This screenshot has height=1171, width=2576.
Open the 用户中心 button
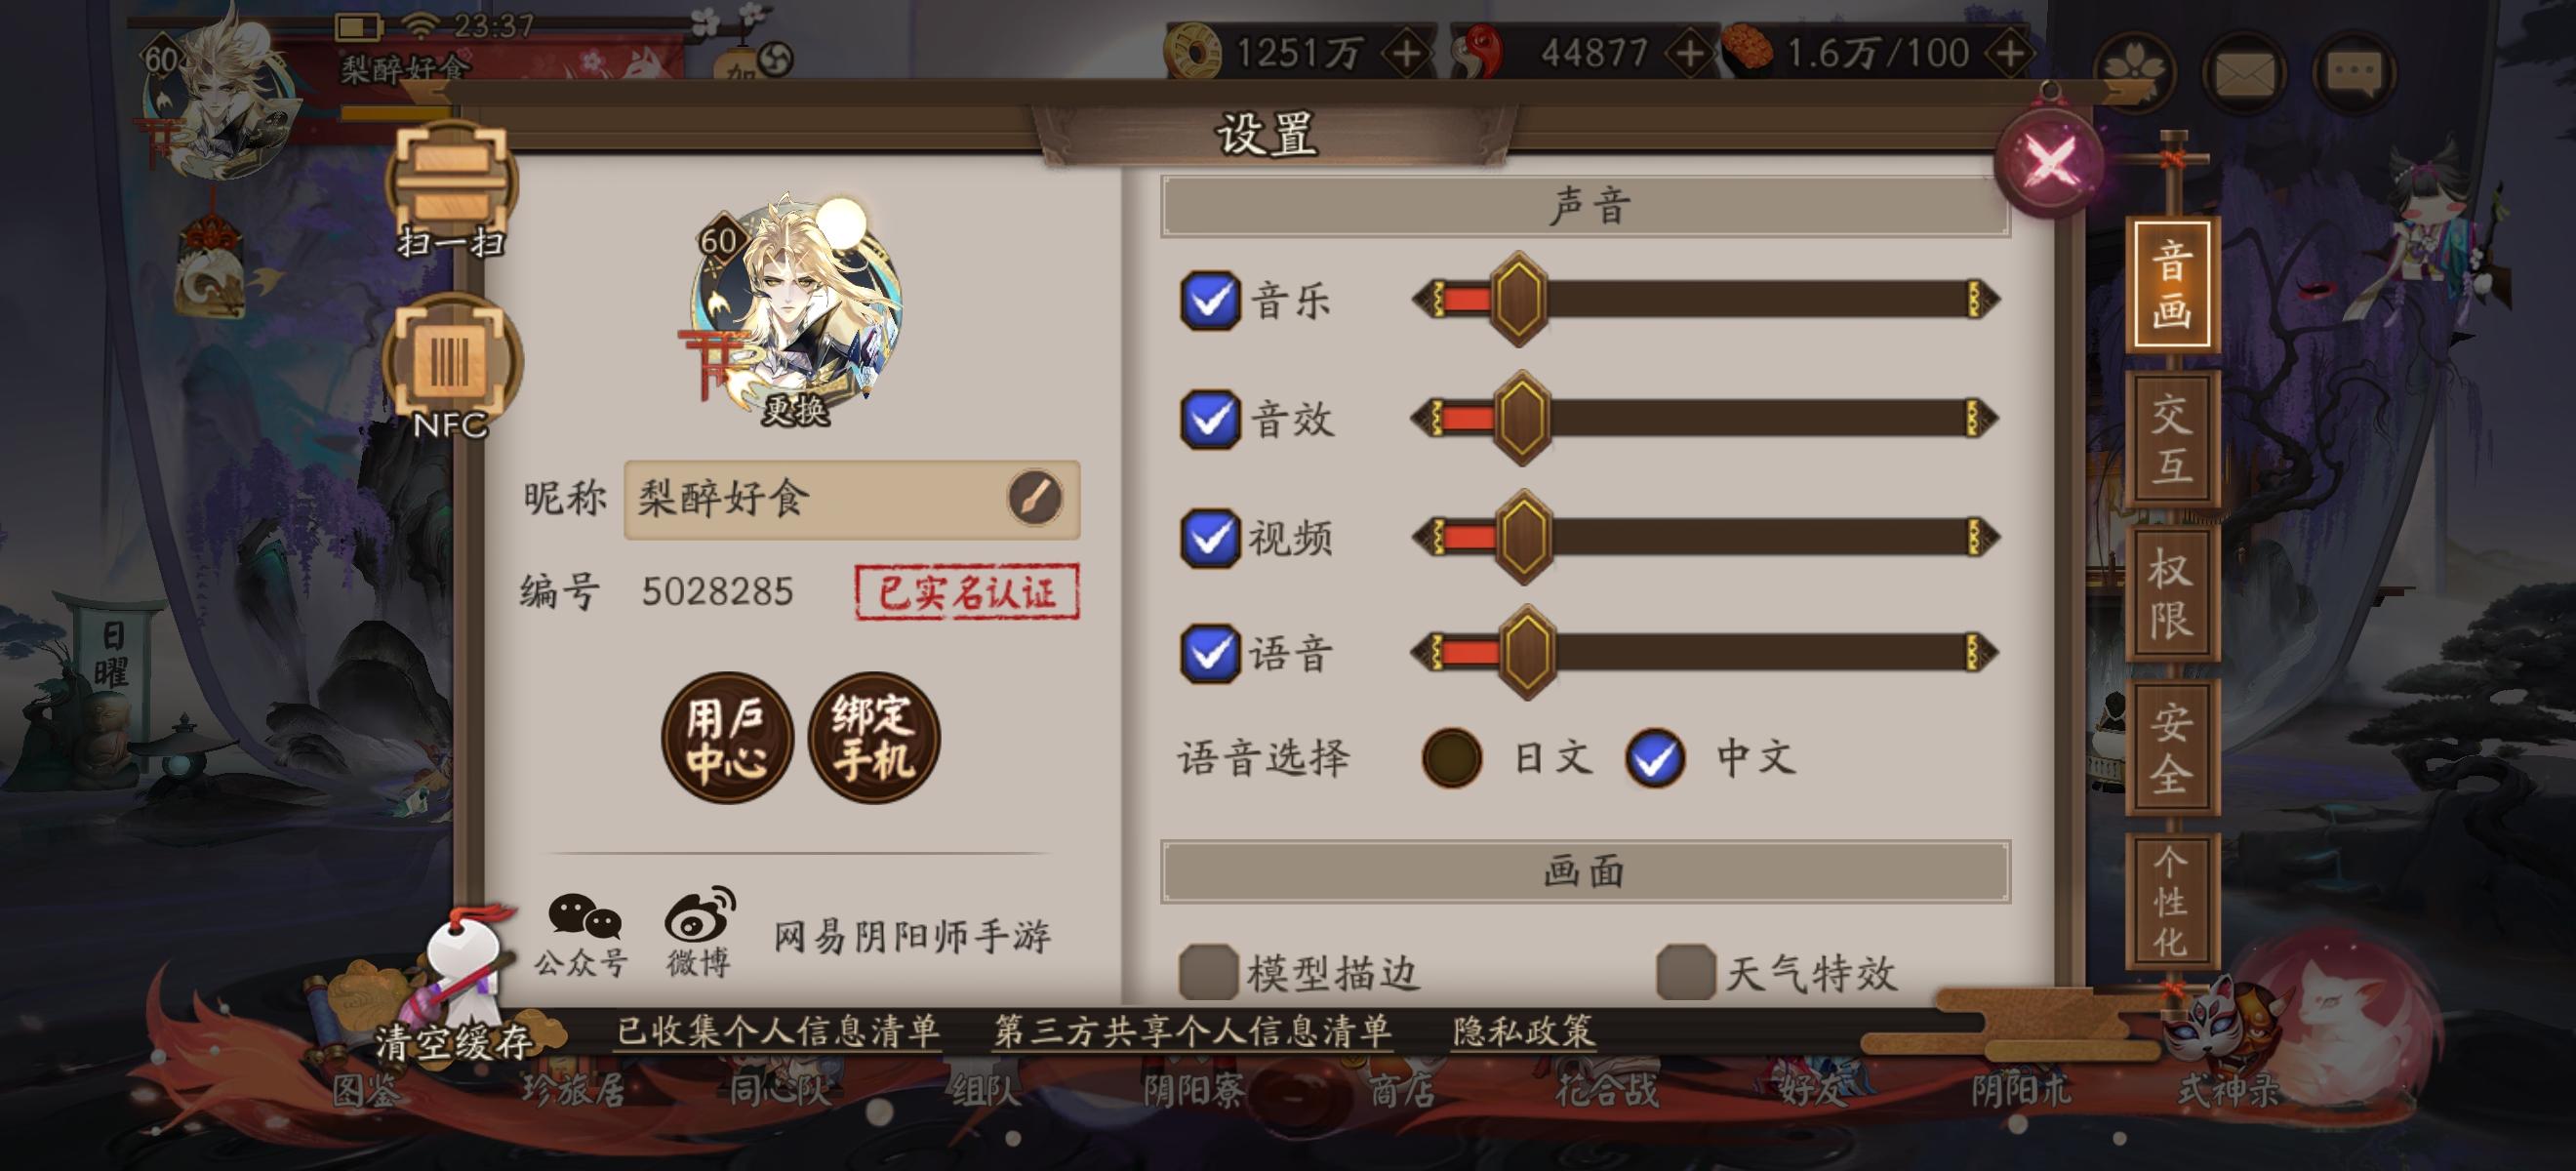coord(727,738)
